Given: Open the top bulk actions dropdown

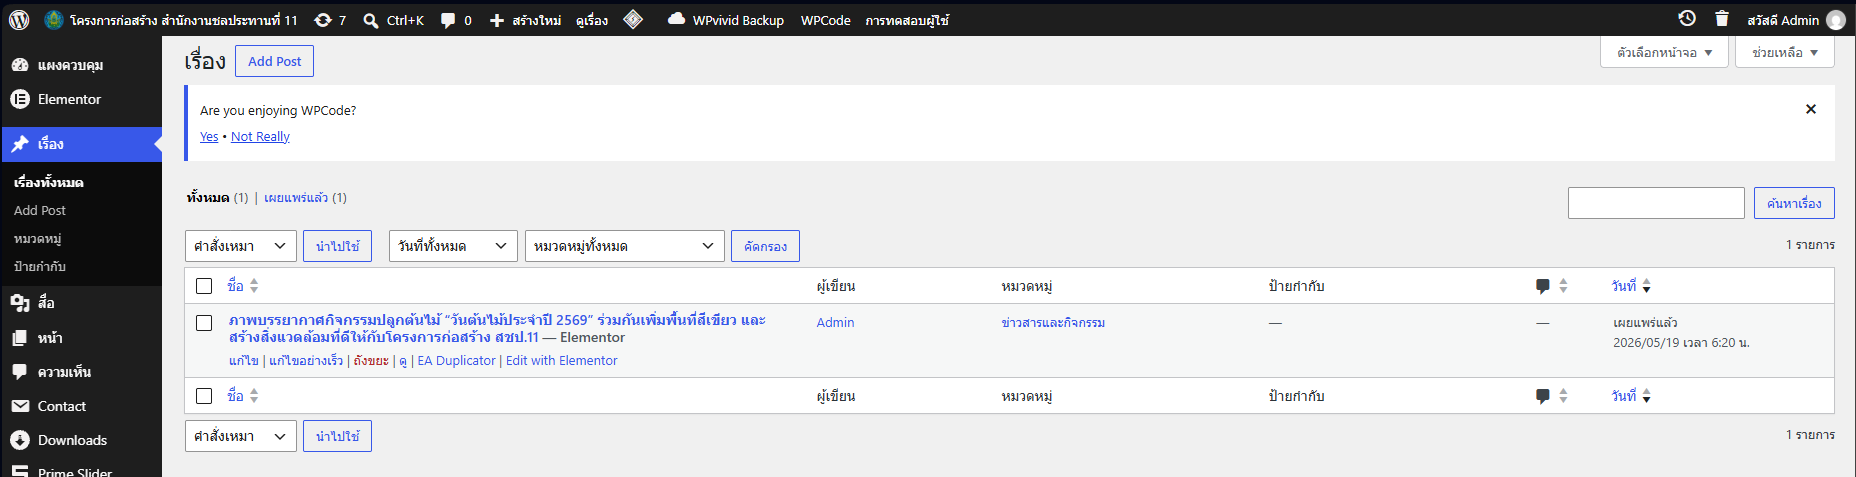Looking at the screenshot, I should pos(241,246).
